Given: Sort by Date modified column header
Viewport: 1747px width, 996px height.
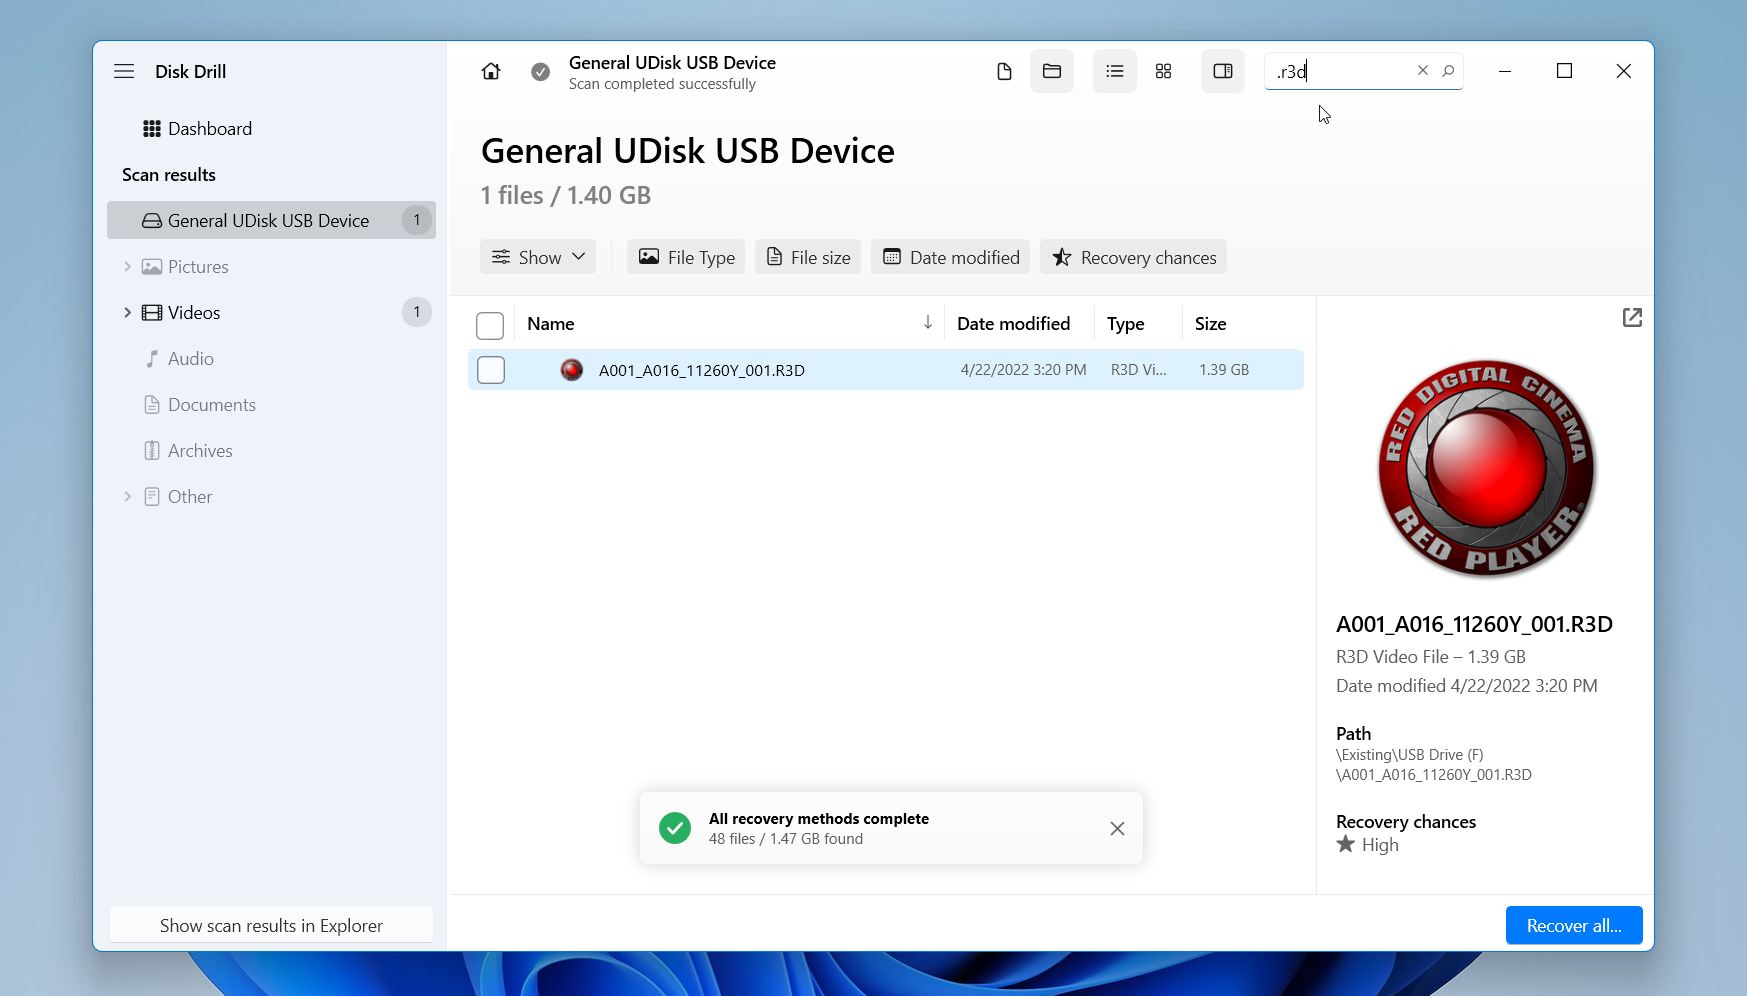Looking at the screenshot, I should [1013, 323].
